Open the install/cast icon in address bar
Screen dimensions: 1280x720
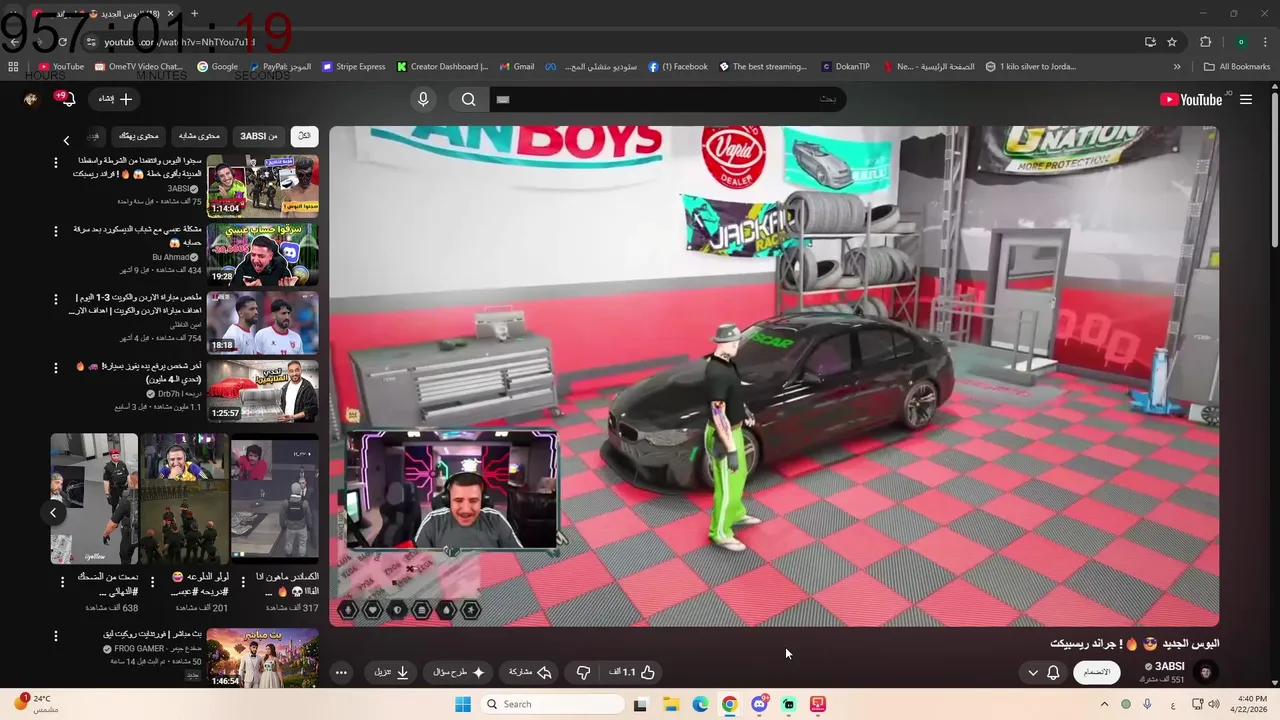(1150, 42)
